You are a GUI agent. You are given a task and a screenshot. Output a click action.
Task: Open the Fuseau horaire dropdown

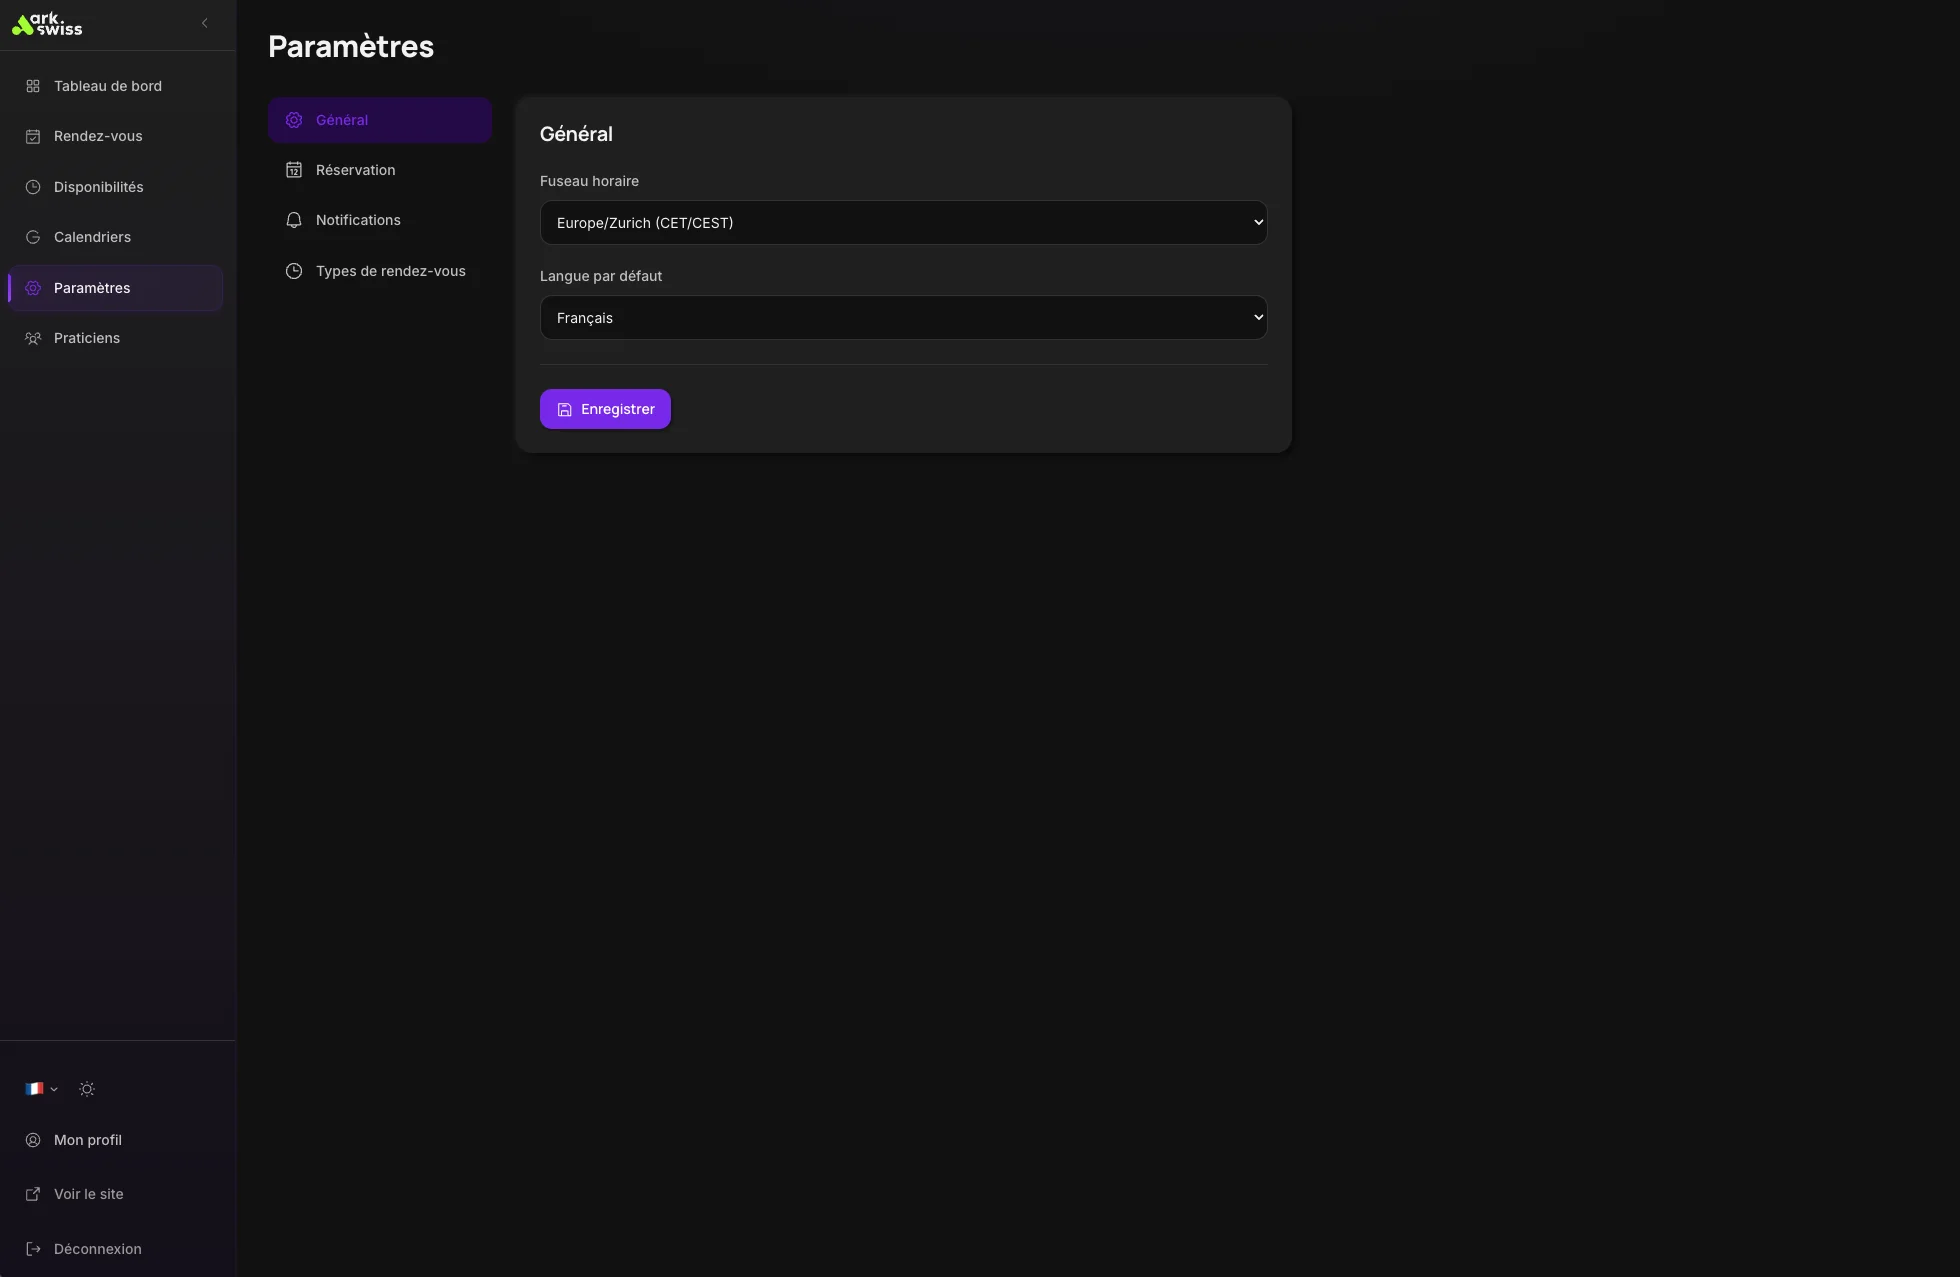(903, 222)
